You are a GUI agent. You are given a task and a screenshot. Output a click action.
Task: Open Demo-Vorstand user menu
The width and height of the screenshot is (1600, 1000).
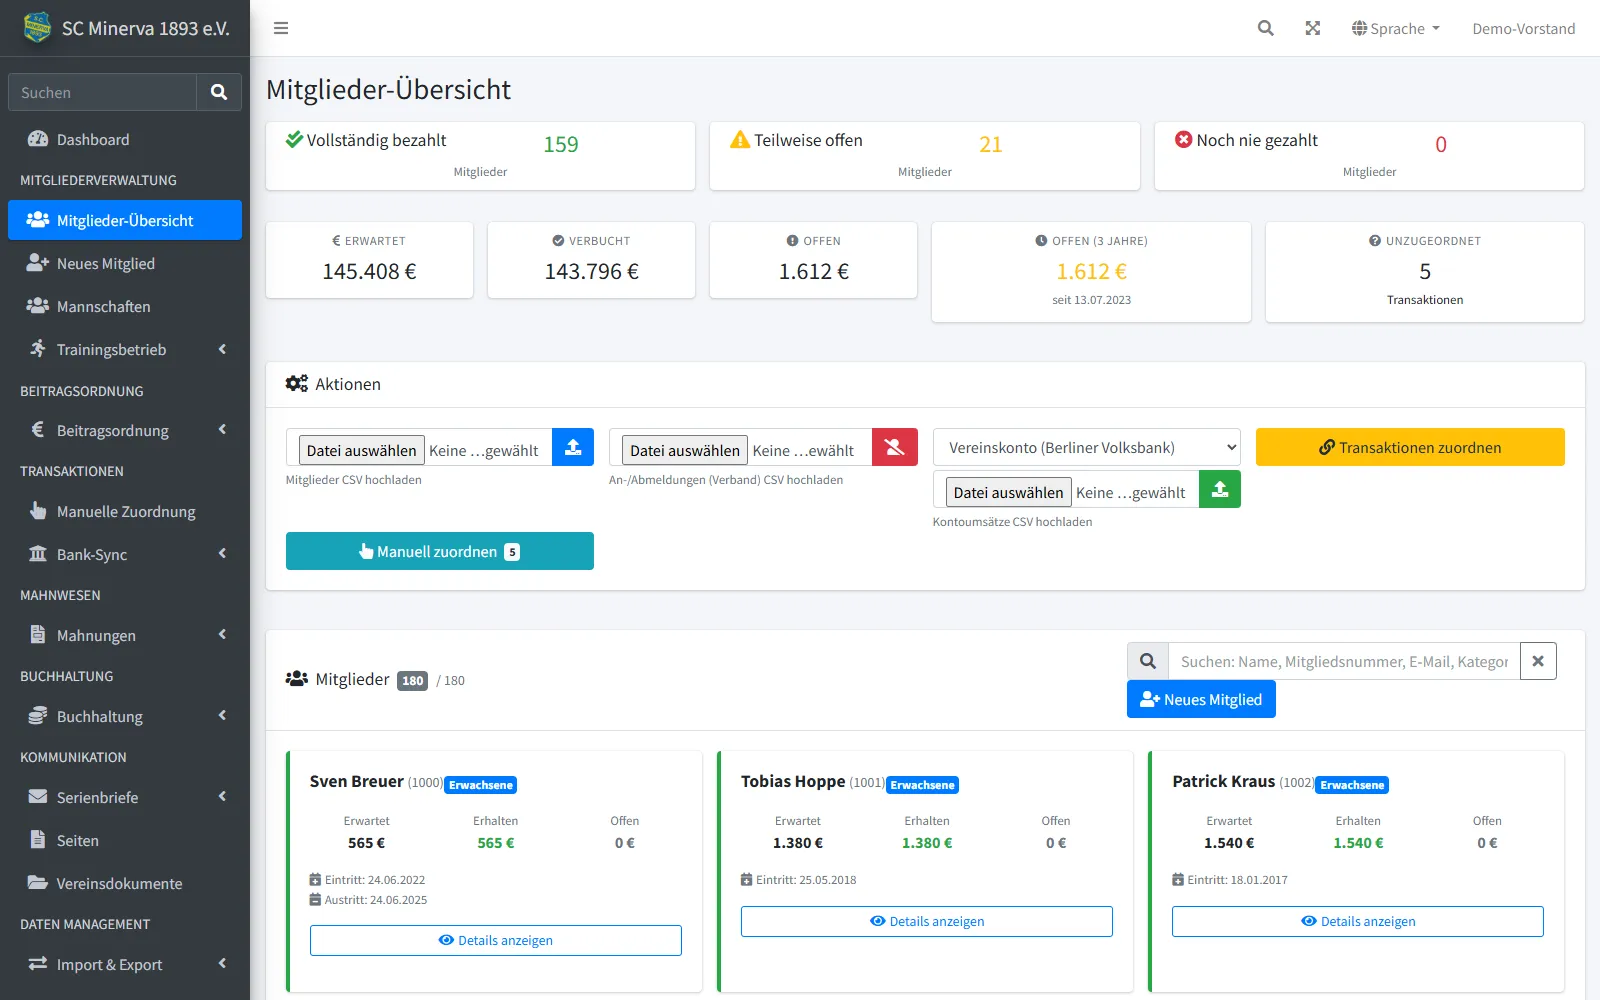coord(1523,28)
